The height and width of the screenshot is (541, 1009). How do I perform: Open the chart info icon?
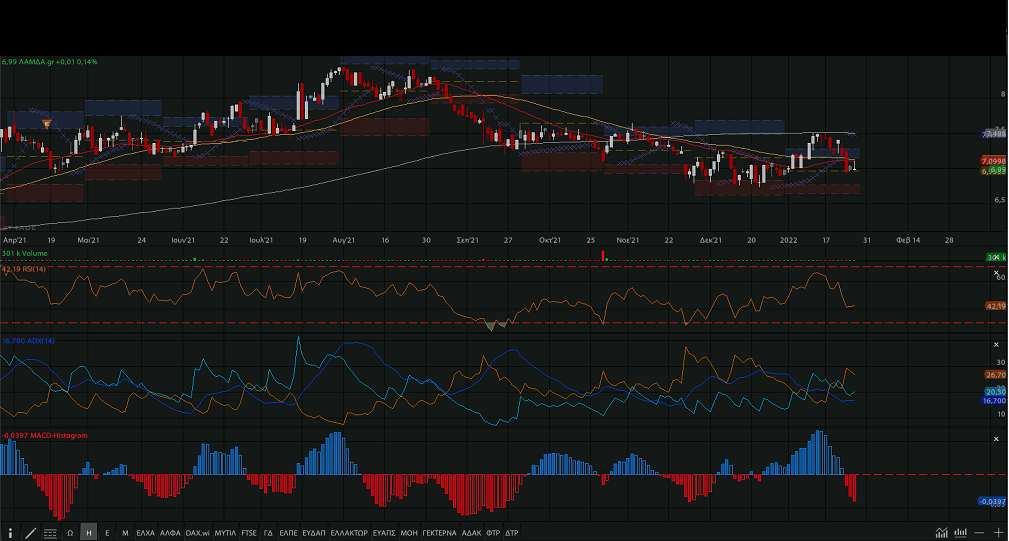10,533
